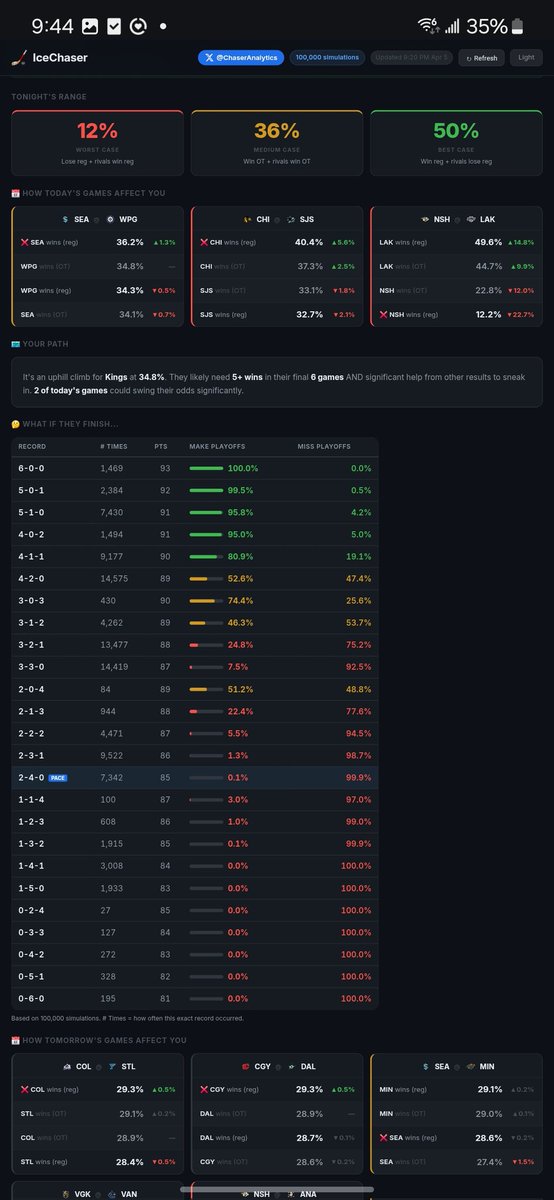This screenshot has width=554, height=1200.
Task: Tap the DAL team logo in tomorrow's games
Action: 292,1067
